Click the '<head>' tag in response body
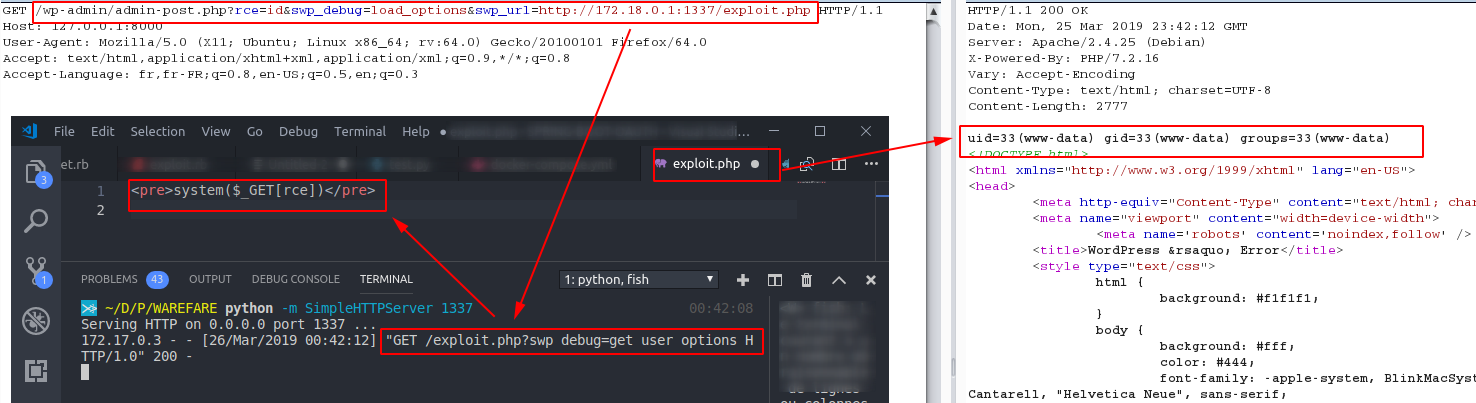1476x403 pixels. coord(991,186)
